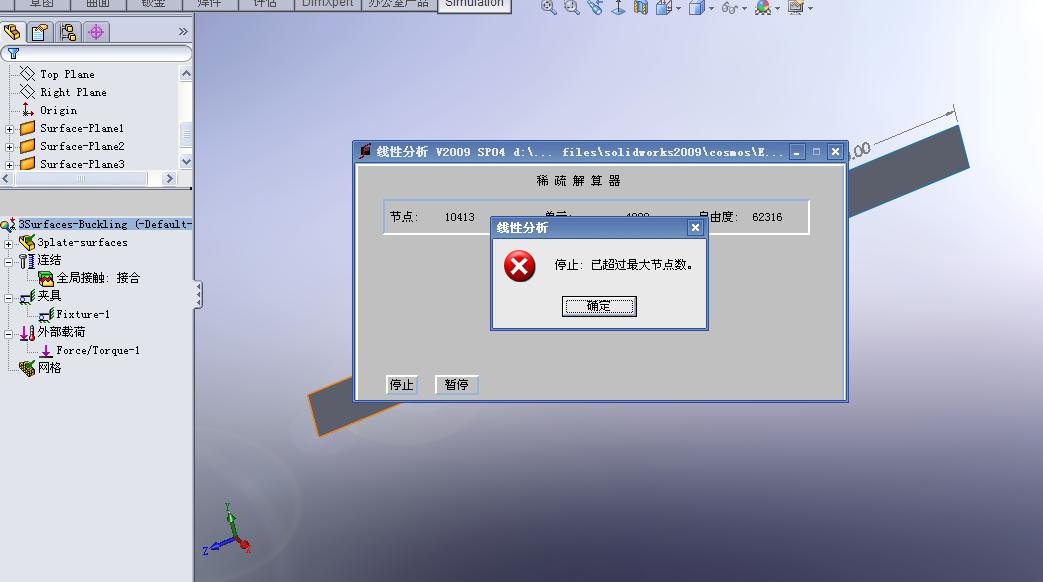Expand the Surface-Plane1 node
This screenshot has width=1043, height=582.
tap(9, 129)
